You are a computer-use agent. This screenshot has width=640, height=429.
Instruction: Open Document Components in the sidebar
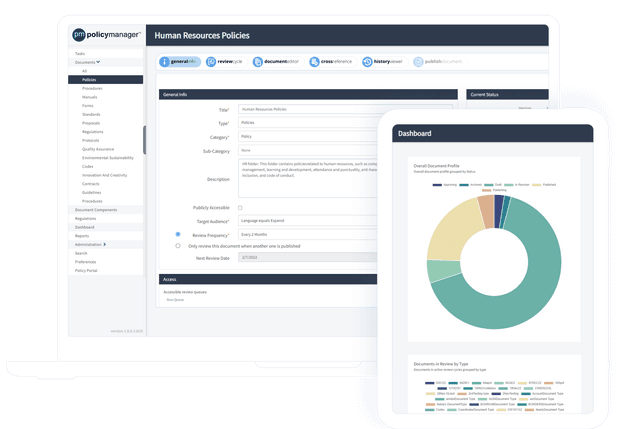pyautogui.click(x=96, y=210)
